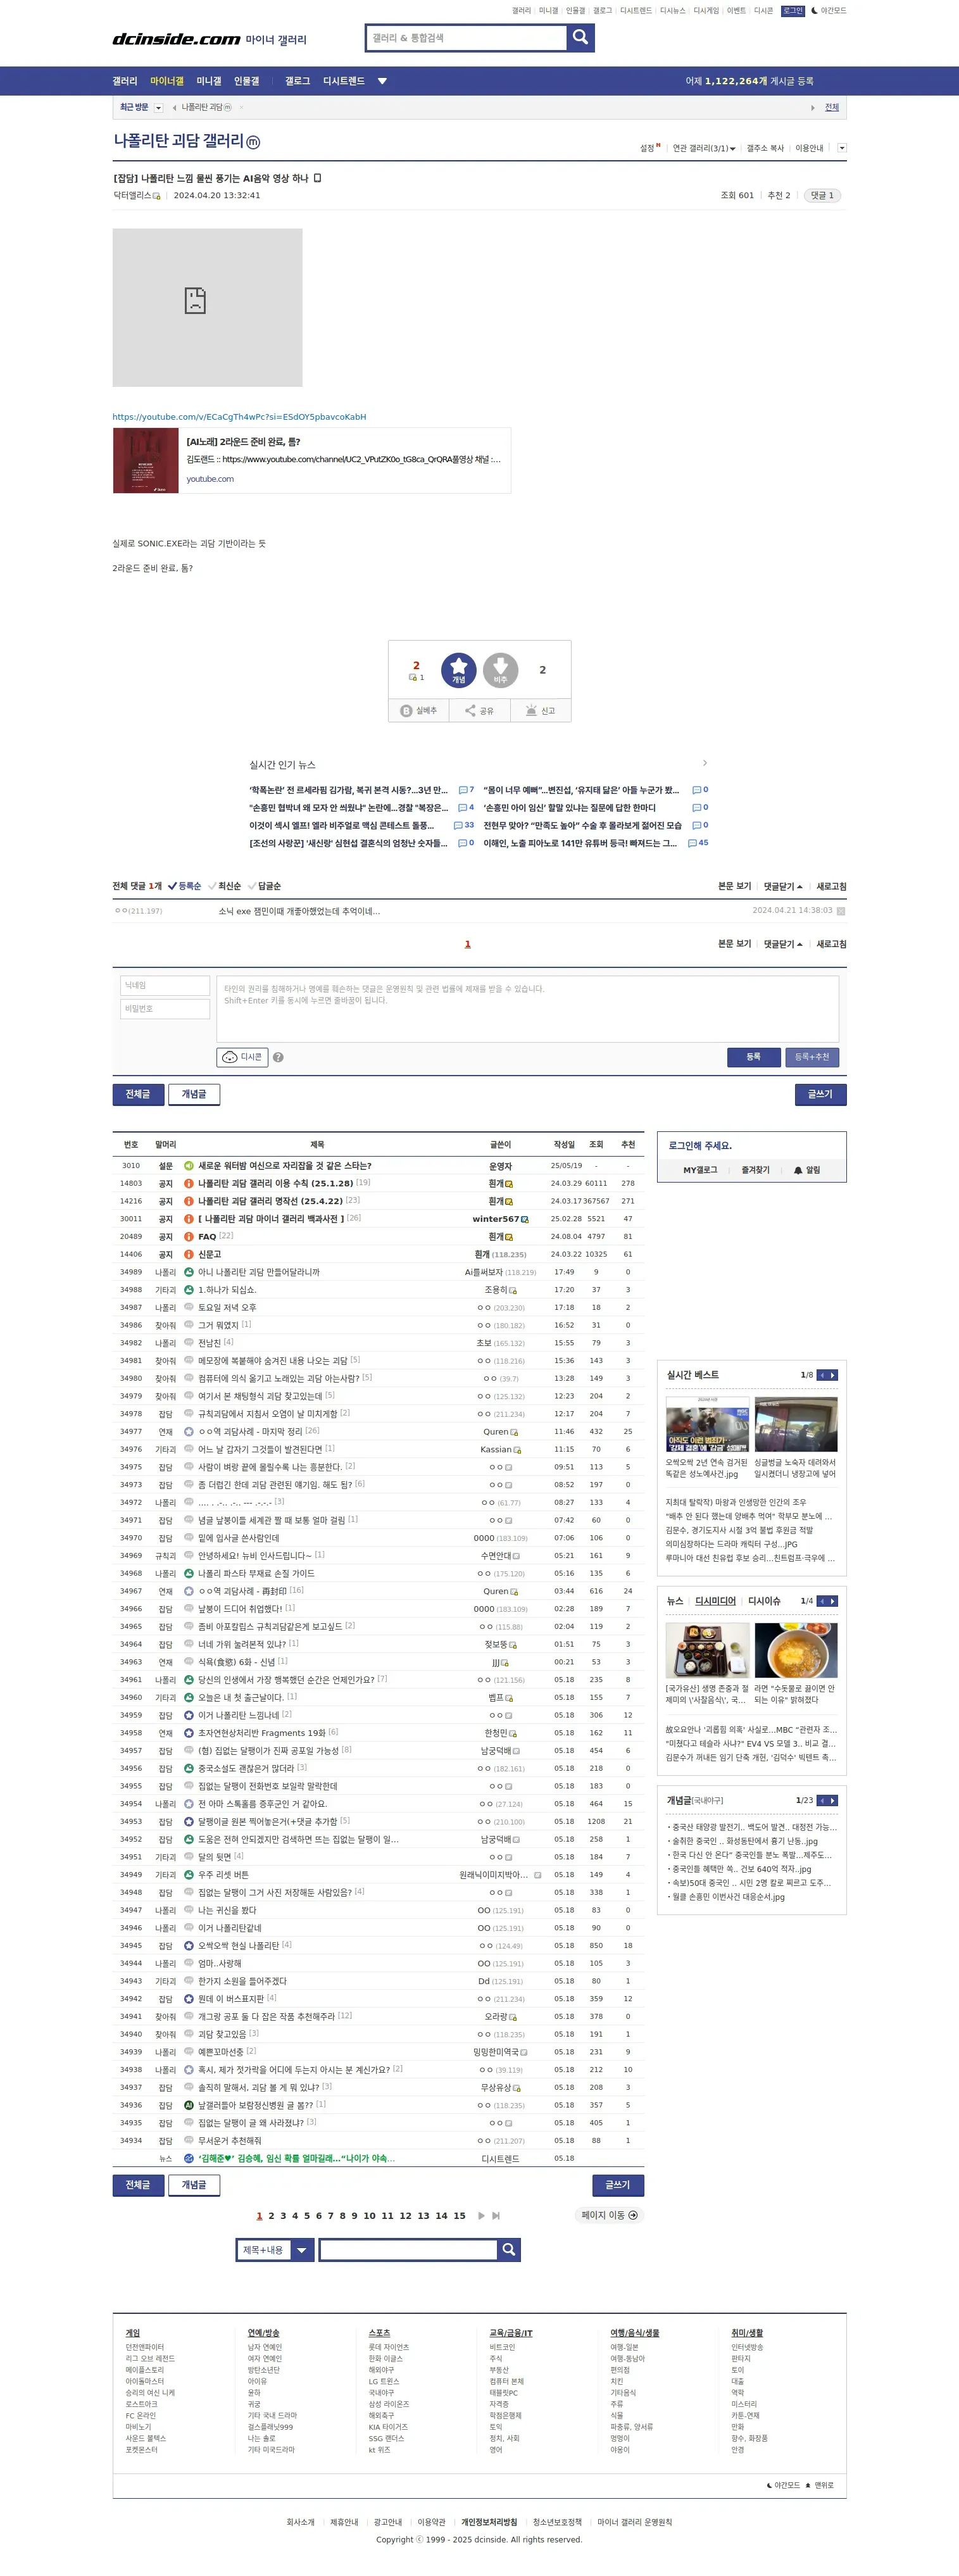The image size is (959, 2576).
Task: Click the 비밀번호 input field
Action: tap(165, 1009)
